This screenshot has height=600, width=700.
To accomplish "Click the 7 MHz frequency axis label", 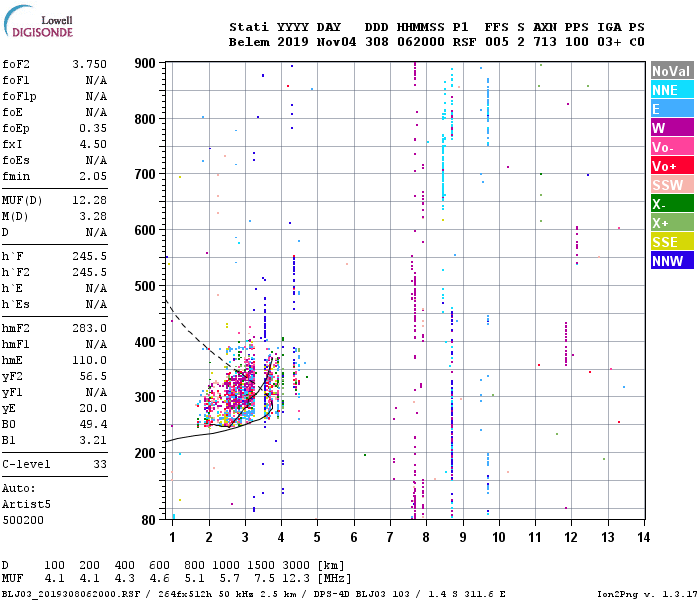I will (x=390, y=537).
